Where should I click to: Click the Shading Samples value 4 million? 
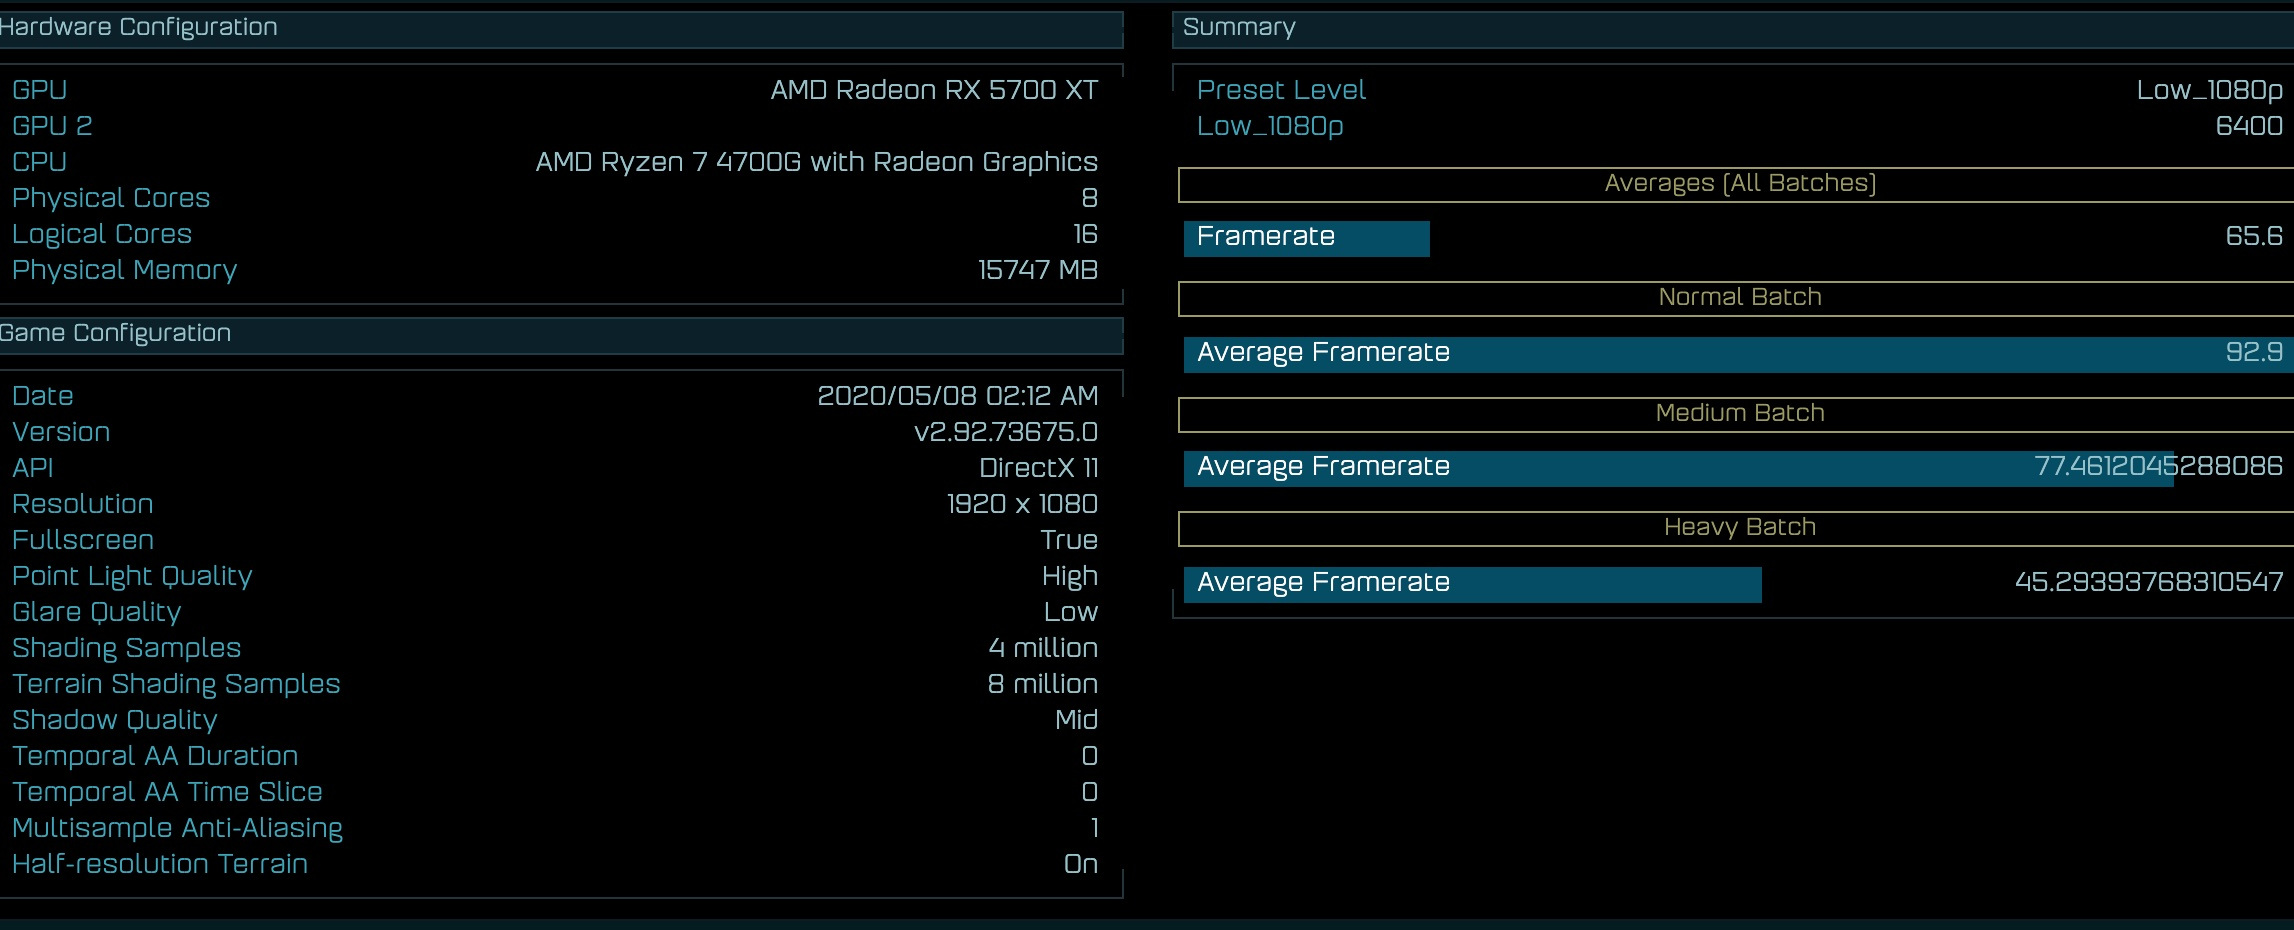[1043, 648]
